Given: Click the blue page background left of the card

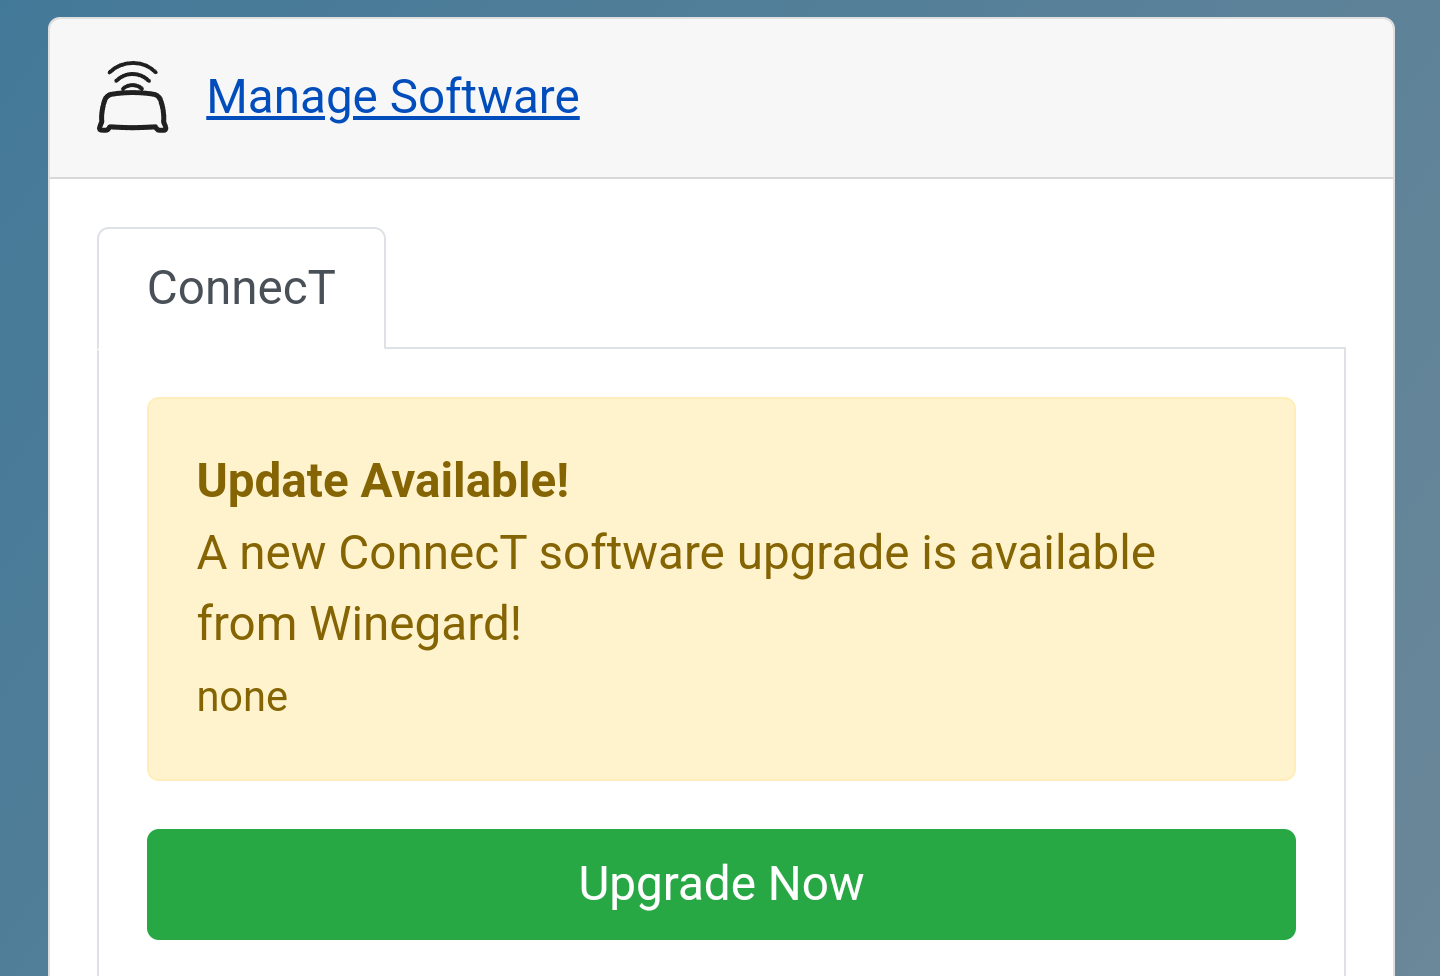Looking at the screenshot, I should point(24,500).
